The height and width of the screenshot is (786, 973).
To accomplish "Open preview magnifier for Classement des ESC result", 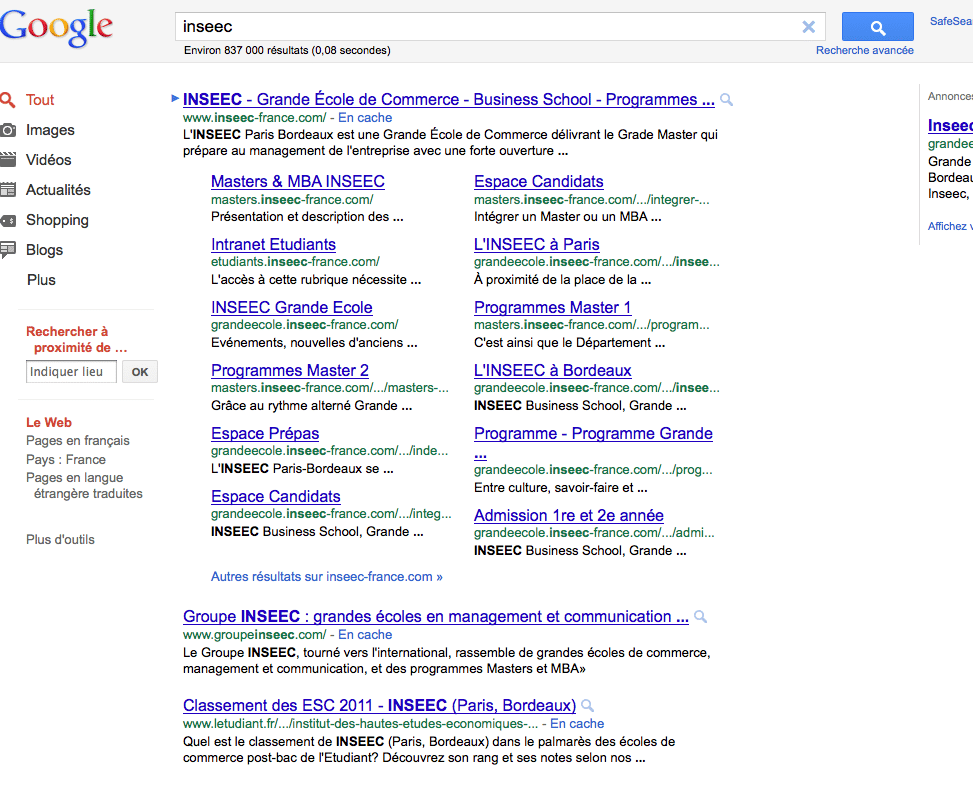I will [588, 706].
